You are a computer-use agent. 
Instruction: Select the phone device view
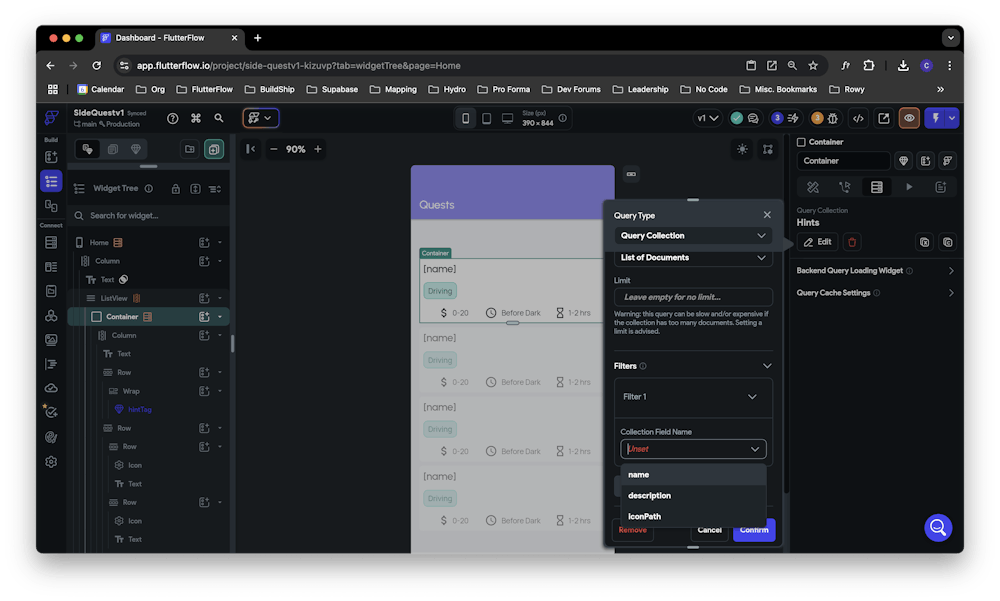coord(465,118)
